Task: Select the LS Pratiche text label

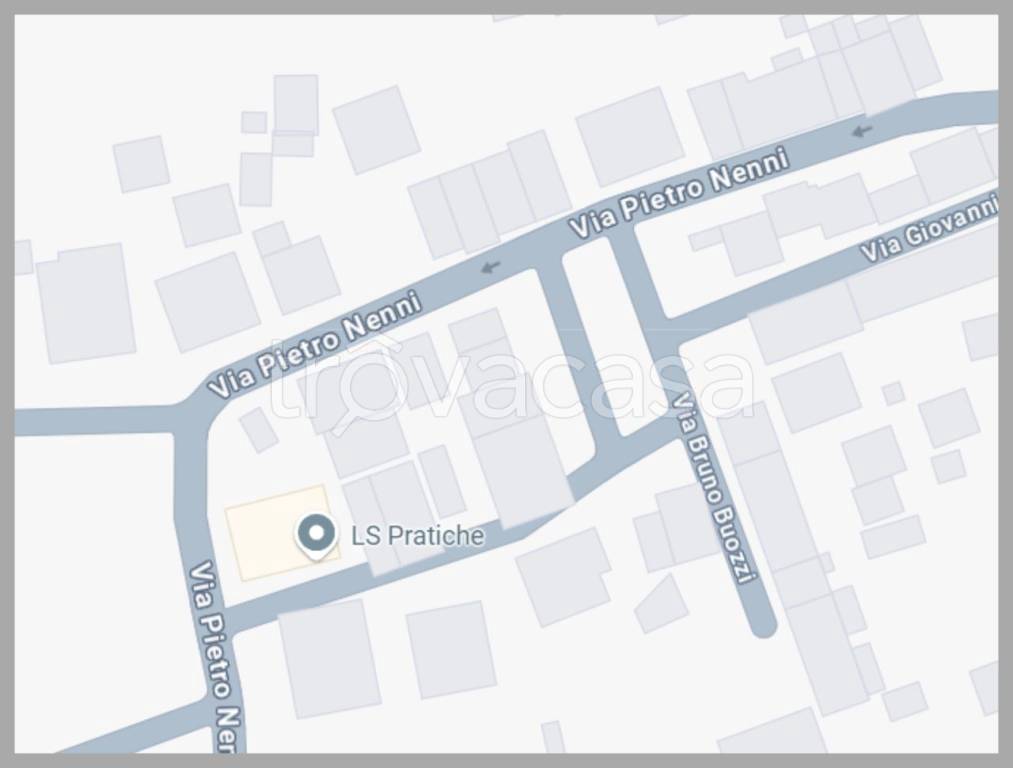Action: pyautogui.click(x=418, y=536)
